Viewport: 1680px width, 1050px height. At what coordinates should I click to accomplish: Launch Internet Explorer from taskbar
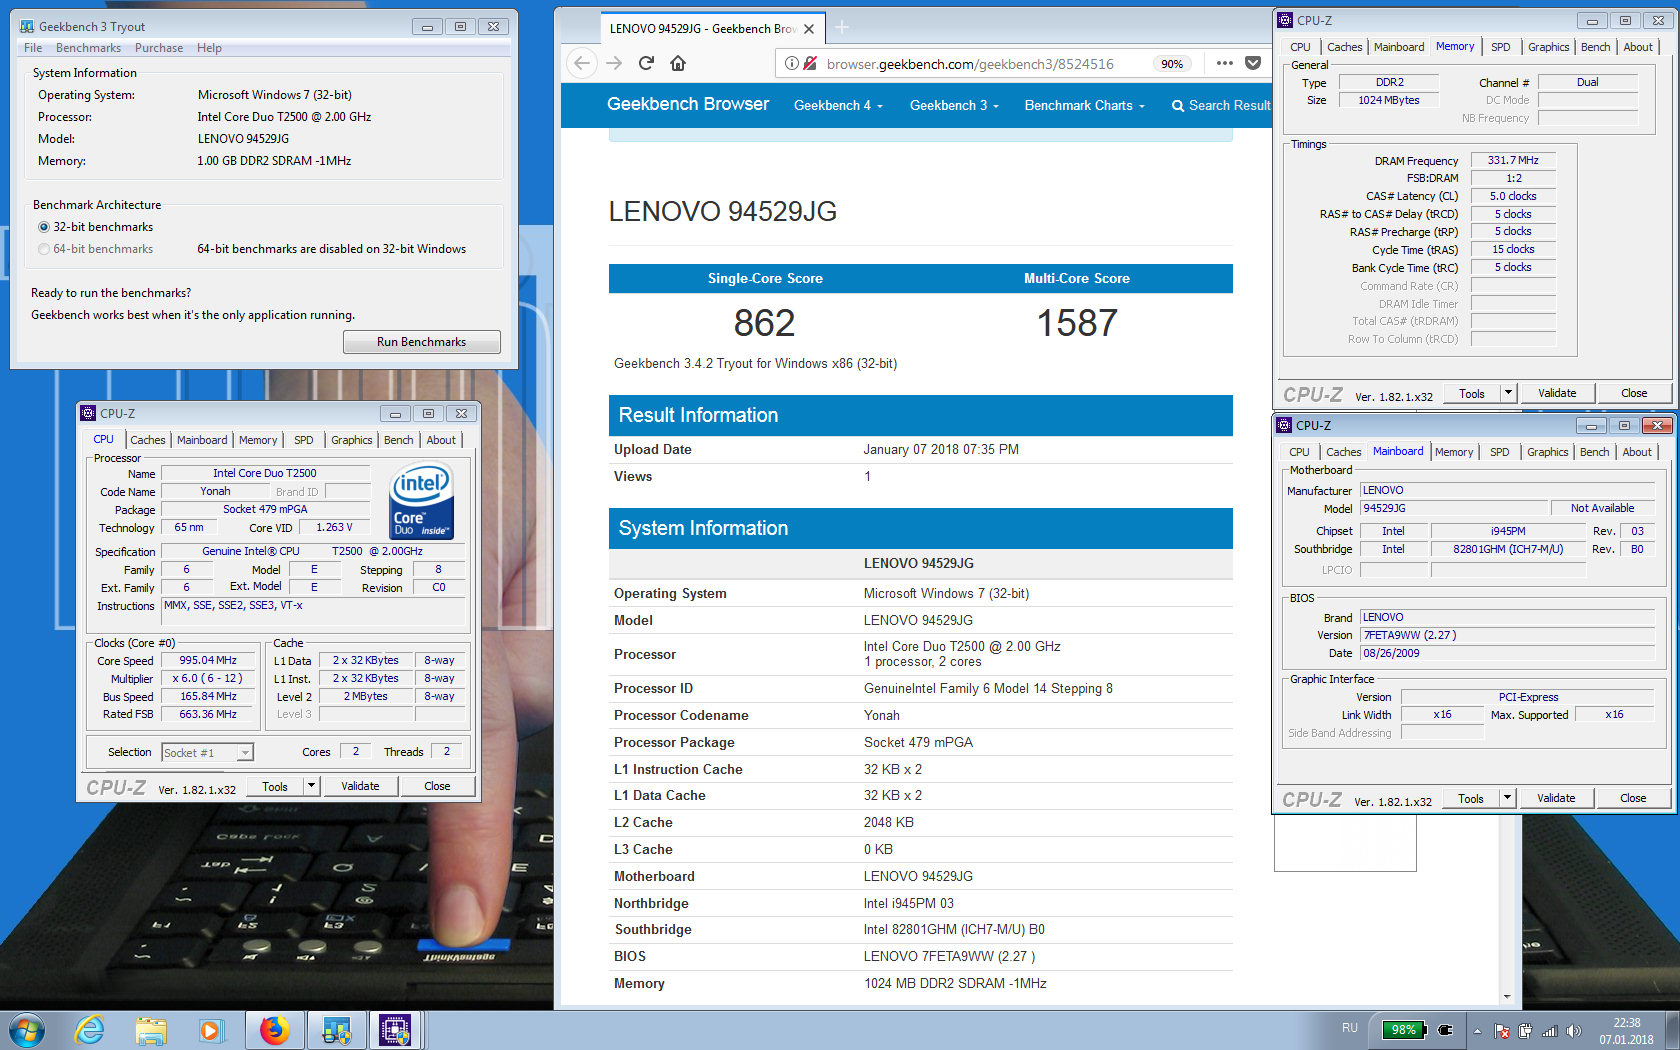coord(90,1030)
